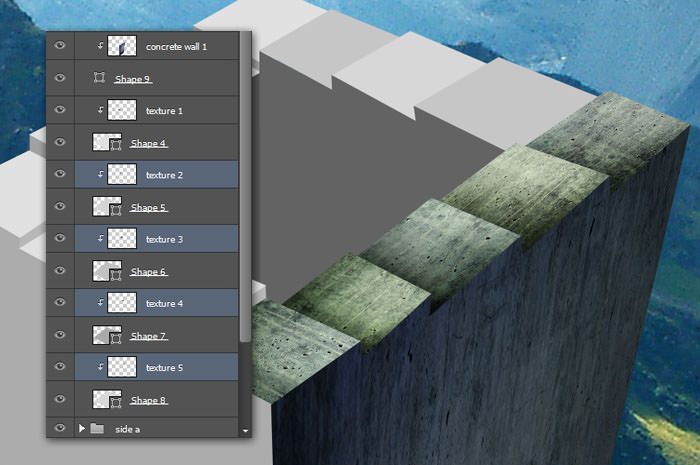Select the texture 3 layer name
700x465 pixels.
164,239
